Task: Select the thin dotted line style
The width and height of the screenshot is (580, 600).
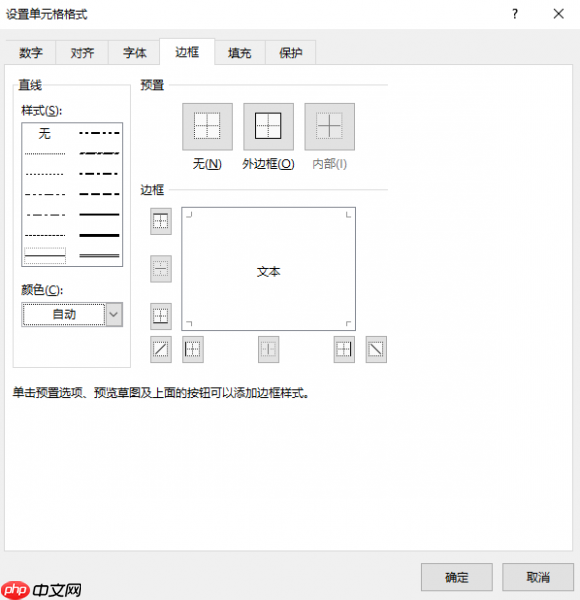Action: click(x=45, y=174)
